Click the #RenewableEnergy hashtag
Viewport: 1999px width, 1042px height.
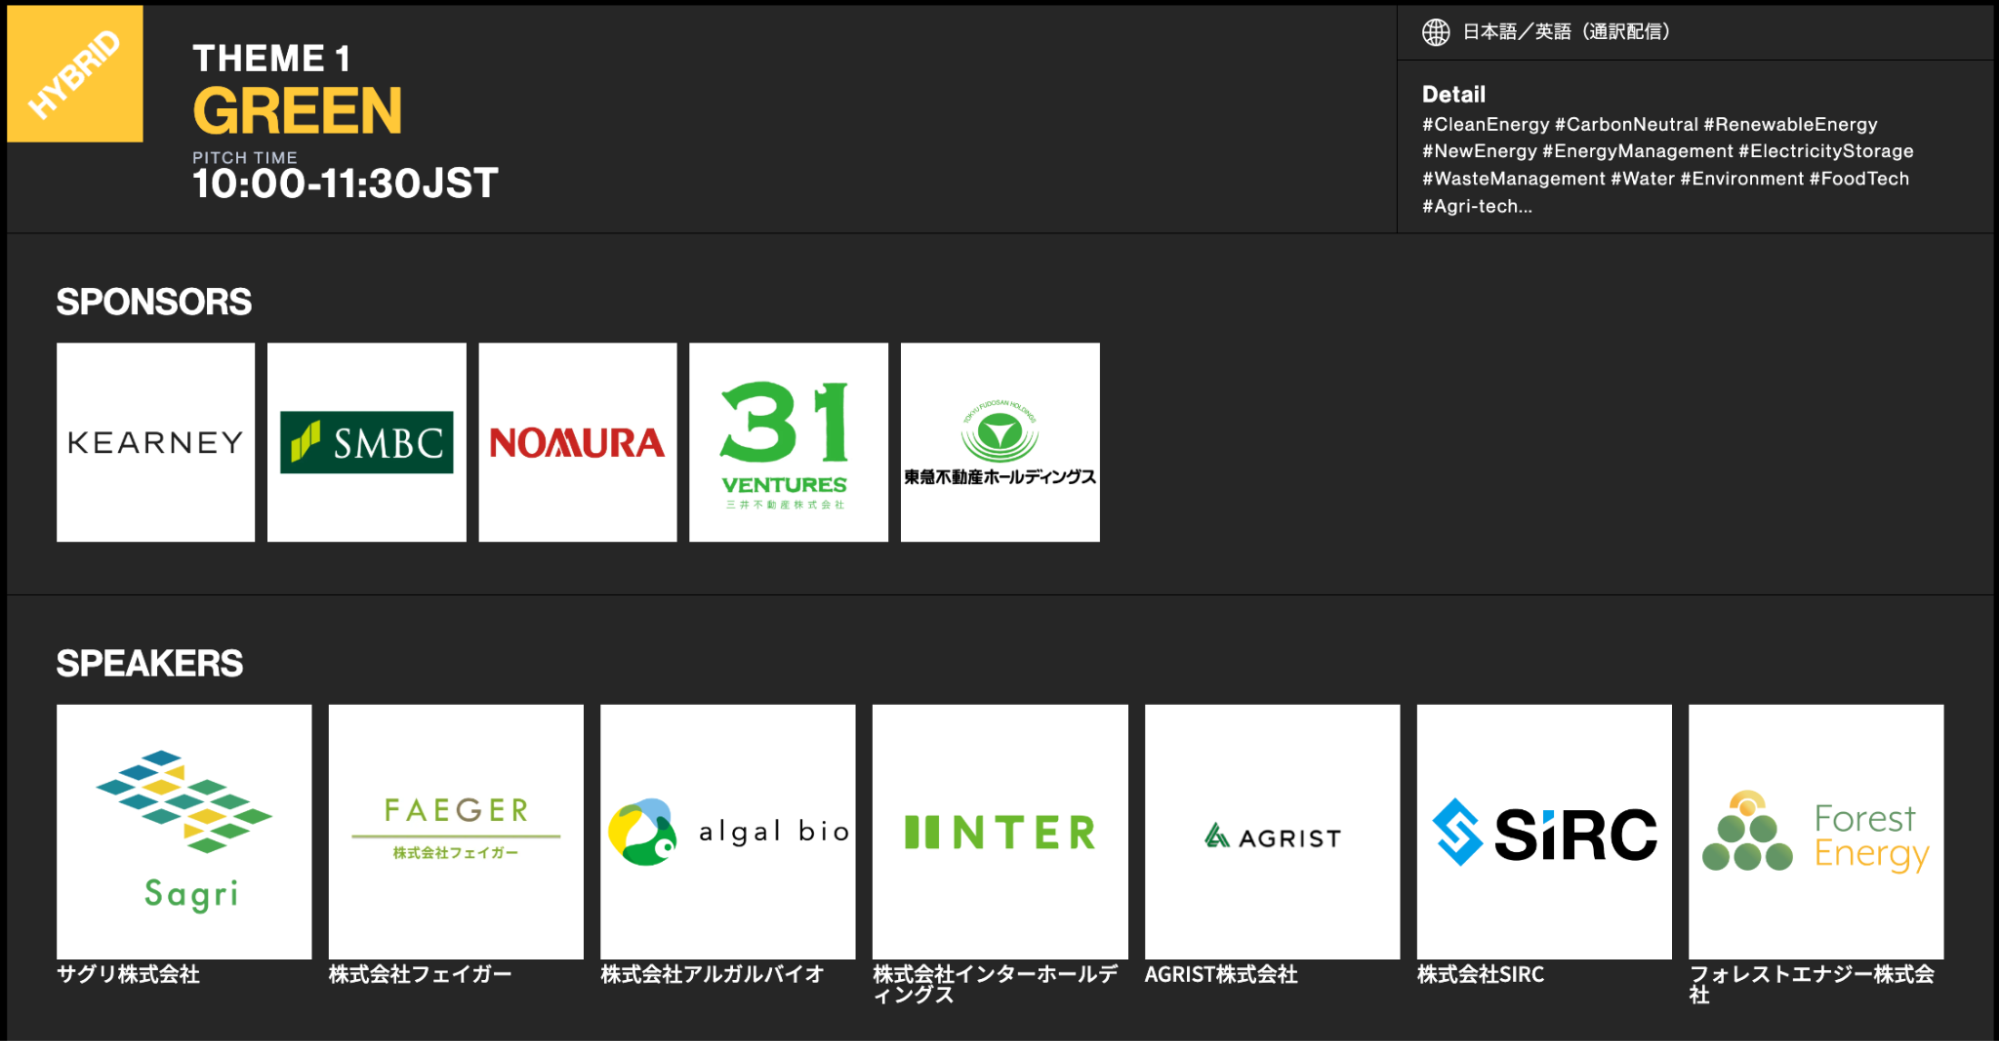coord(1790,124)
